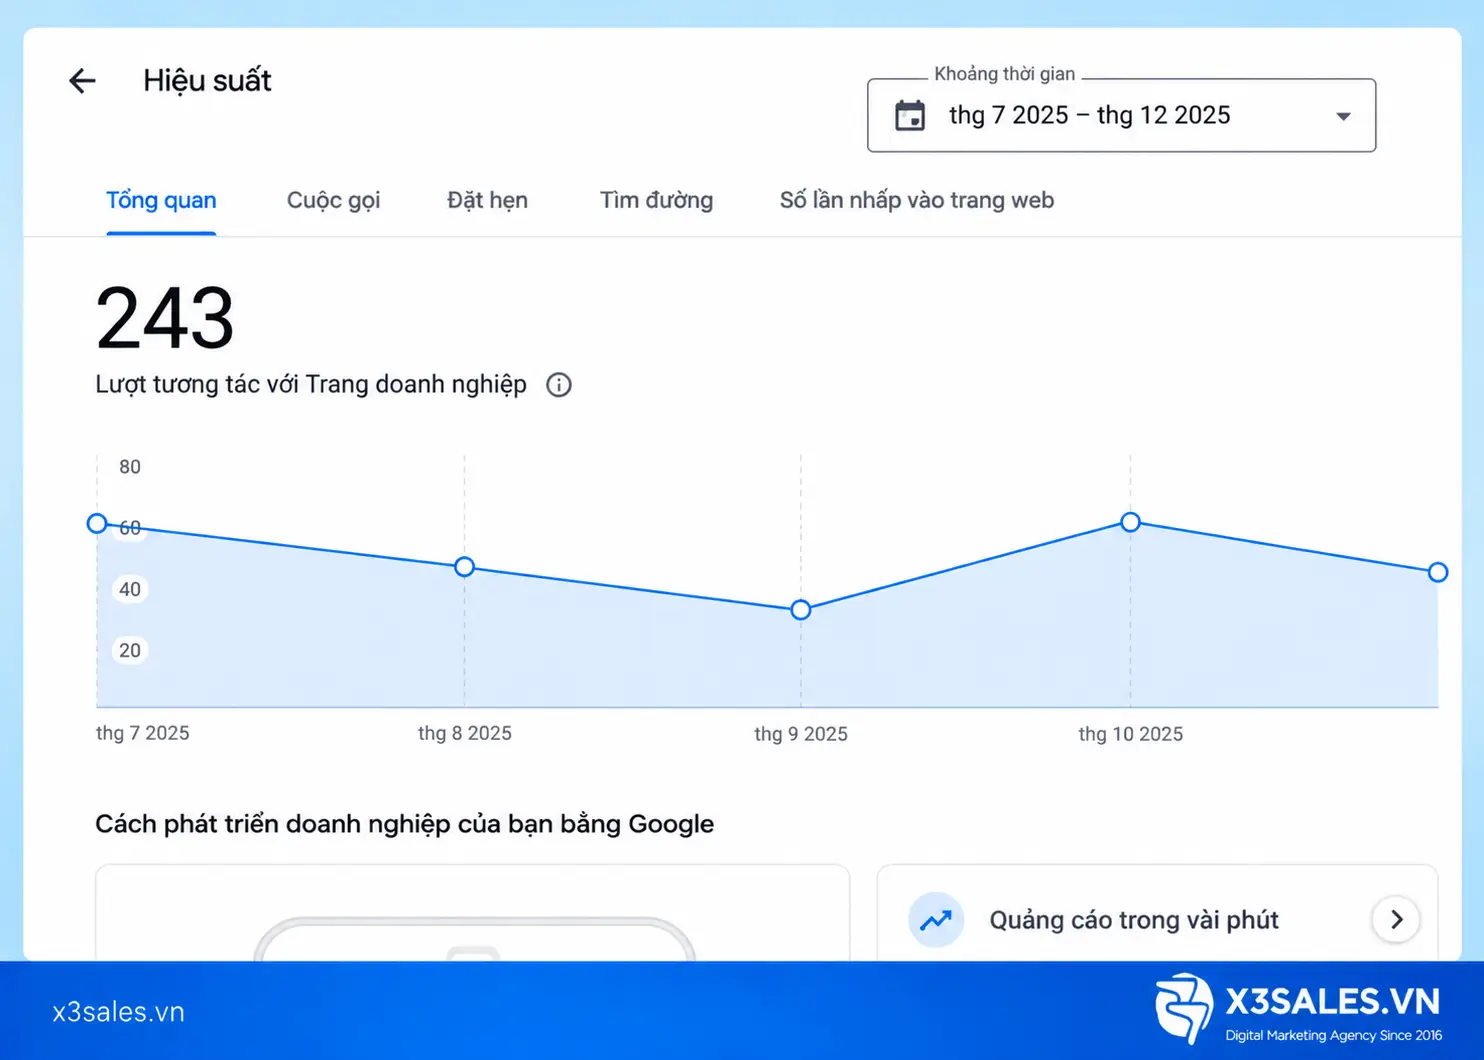Click the trending arrow icon for Quảng cáo

[936, 920]
